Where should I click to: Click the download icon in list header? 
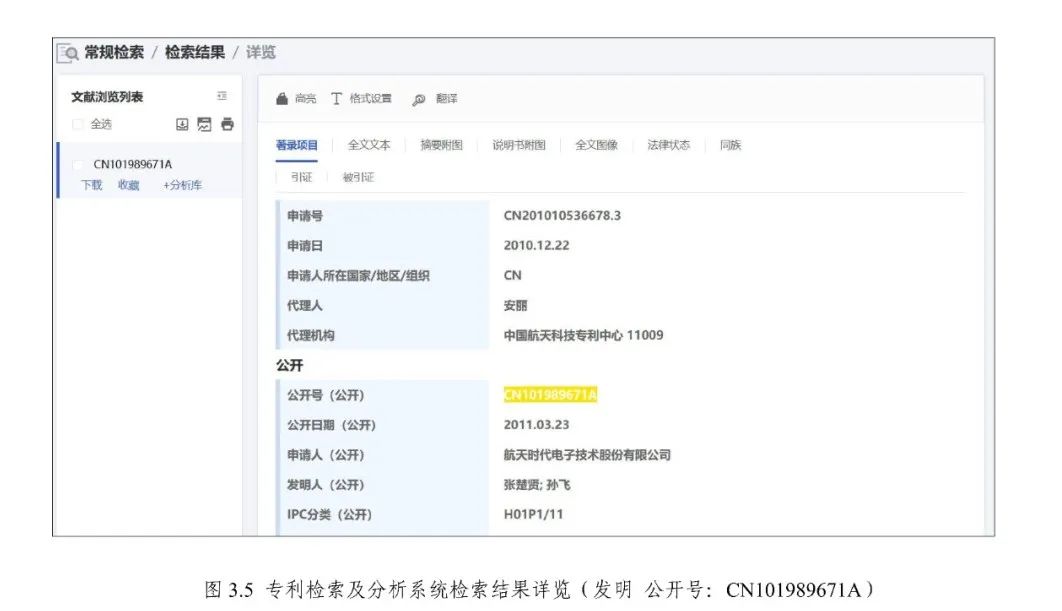click(x=182, y=124)
